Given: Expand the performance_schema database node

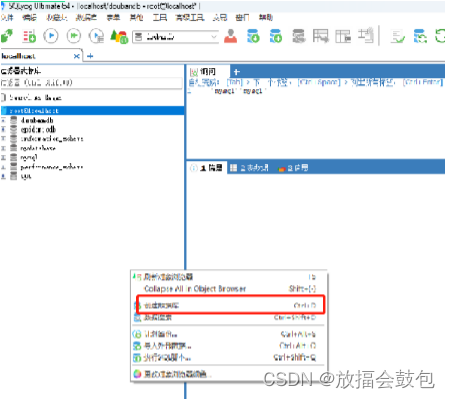Looking at the screenshot, I should [x=3, y=167].
